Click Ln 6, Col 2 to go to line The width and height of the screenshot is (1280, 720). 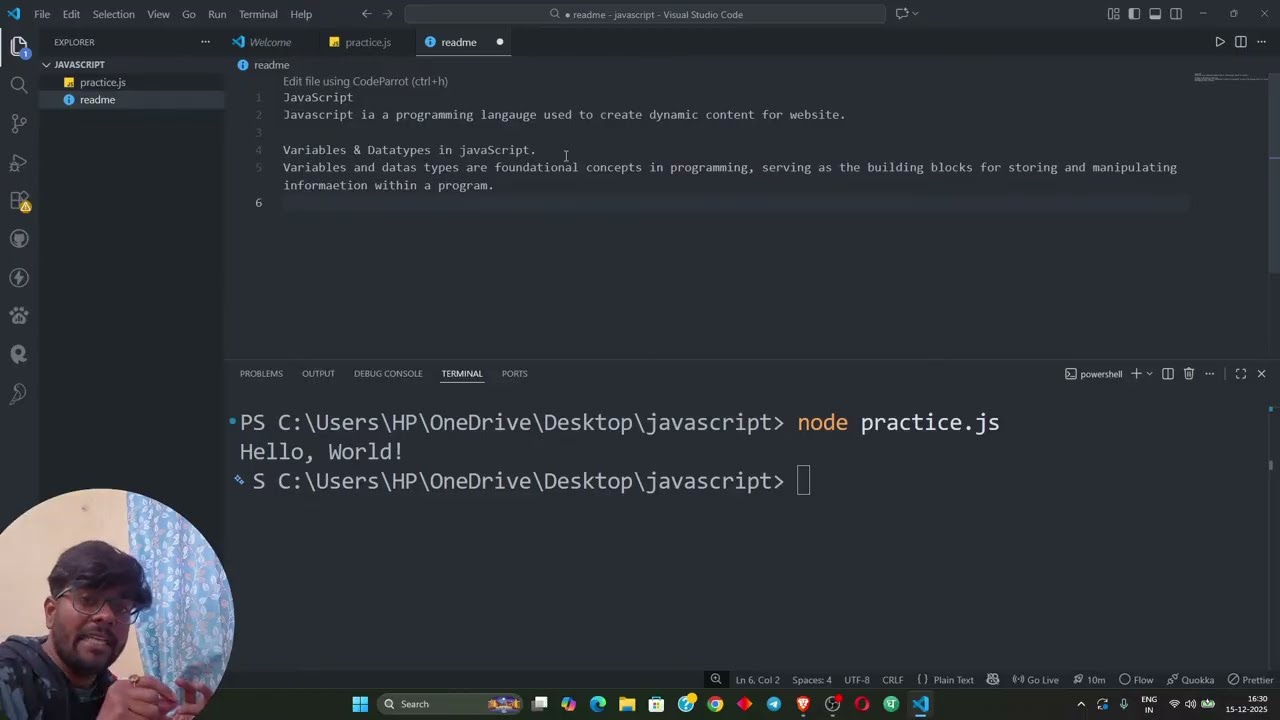point(757,680)
